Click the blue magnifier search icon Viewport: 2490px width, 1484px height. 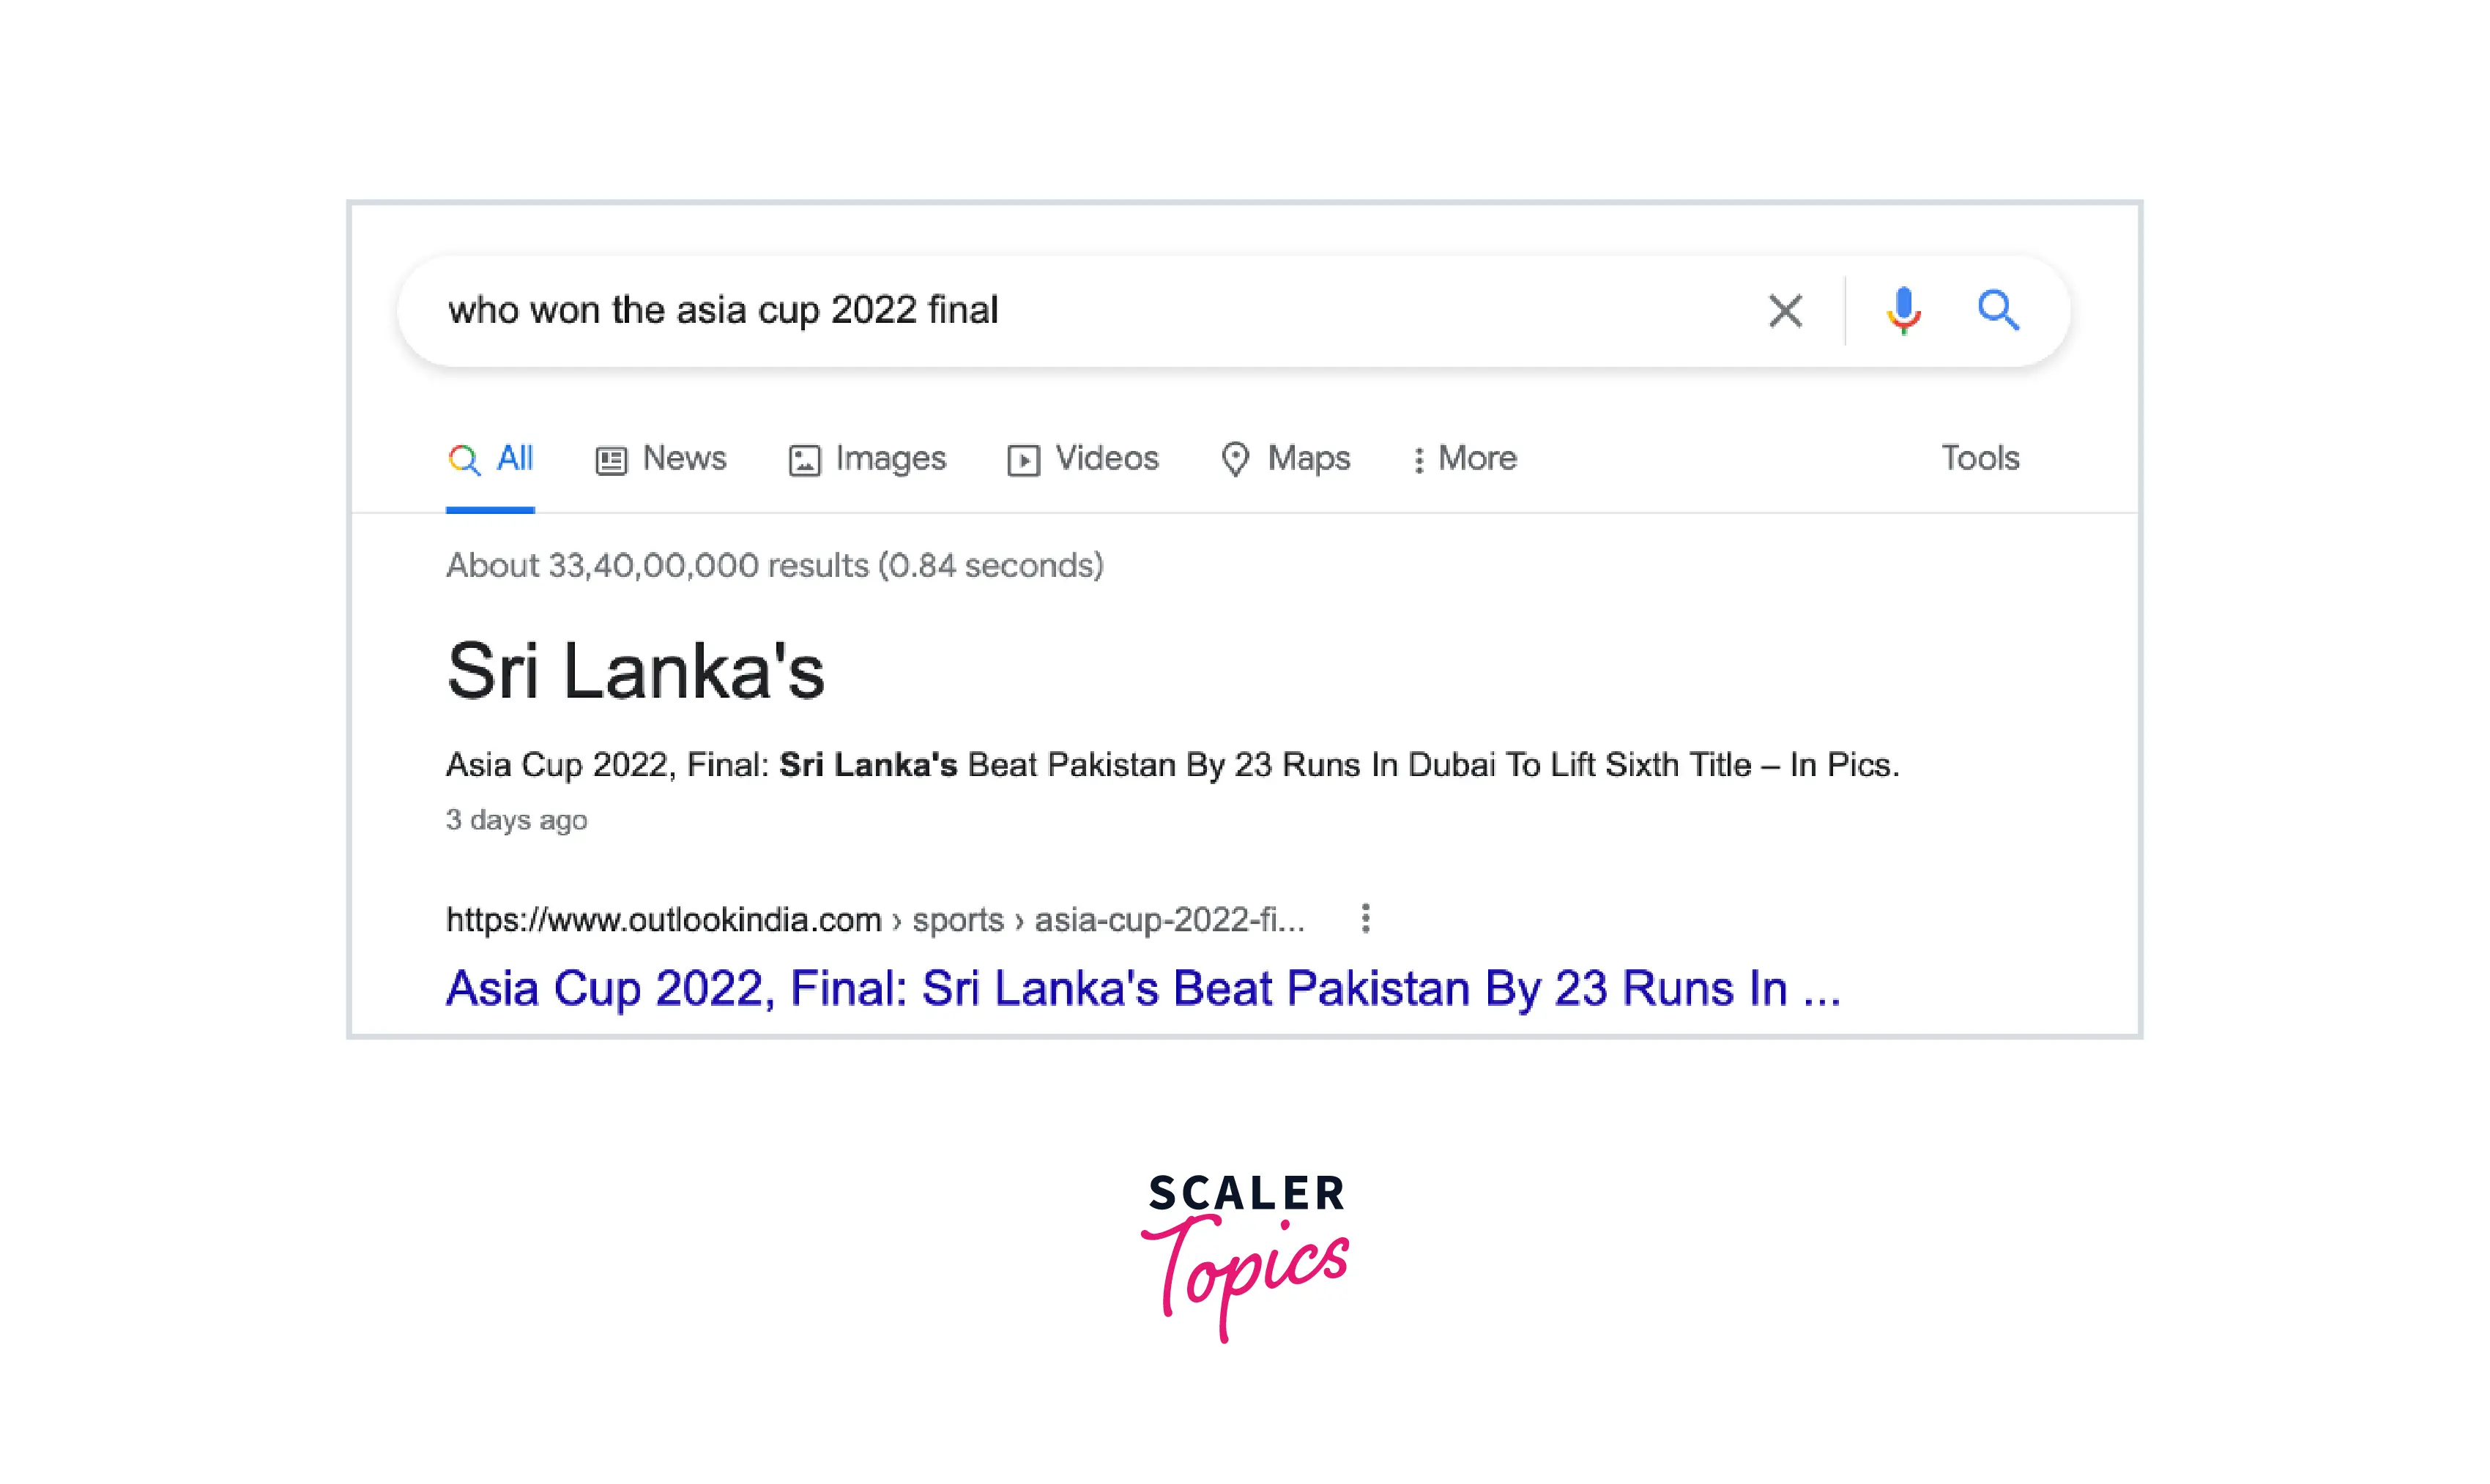coord(1998,310)
